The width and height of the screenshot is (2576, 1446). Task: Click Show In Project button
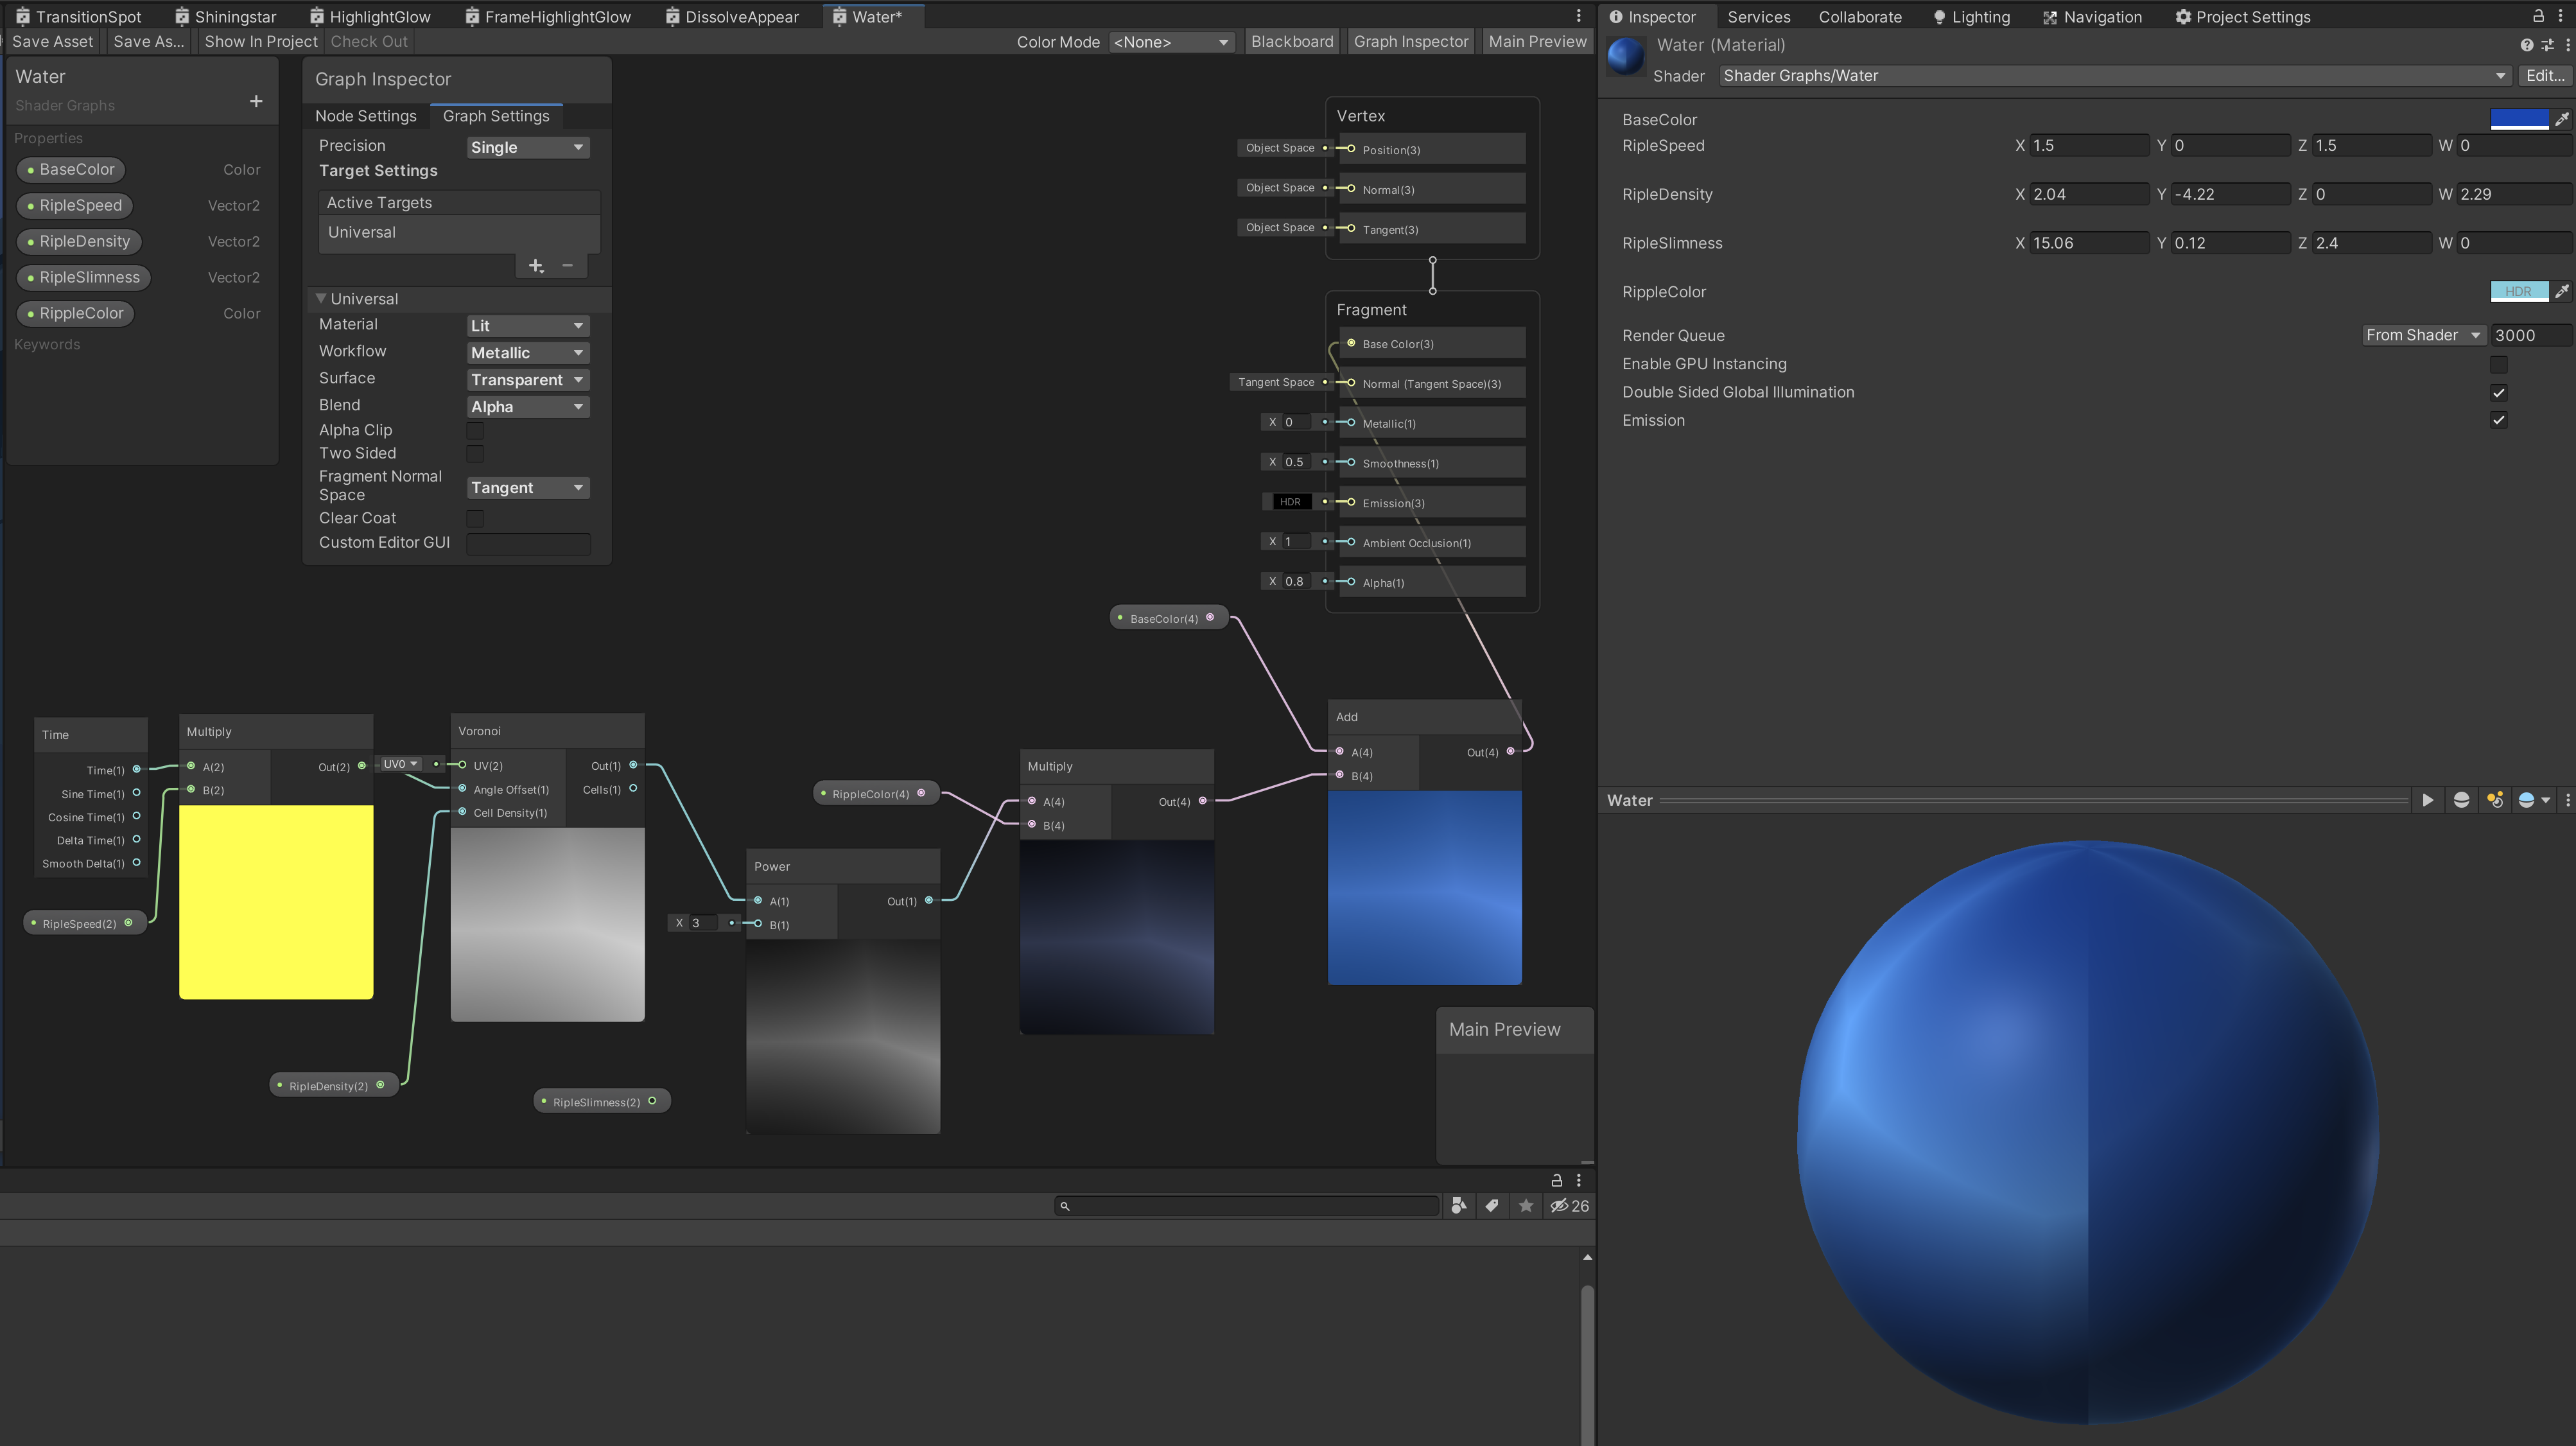(x=261, y=41)
